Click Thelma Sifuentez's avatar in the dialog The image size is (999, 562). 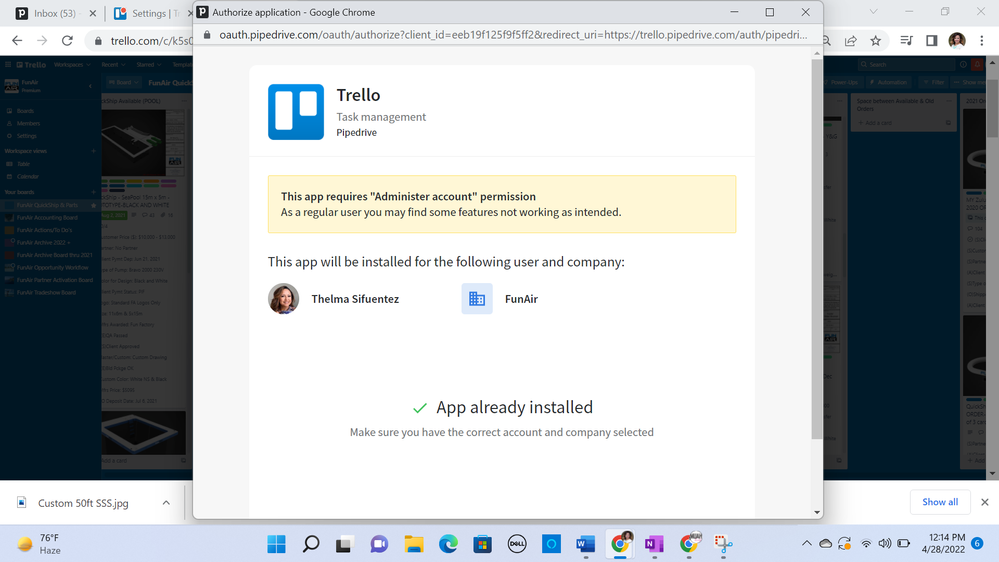[284, 298]
